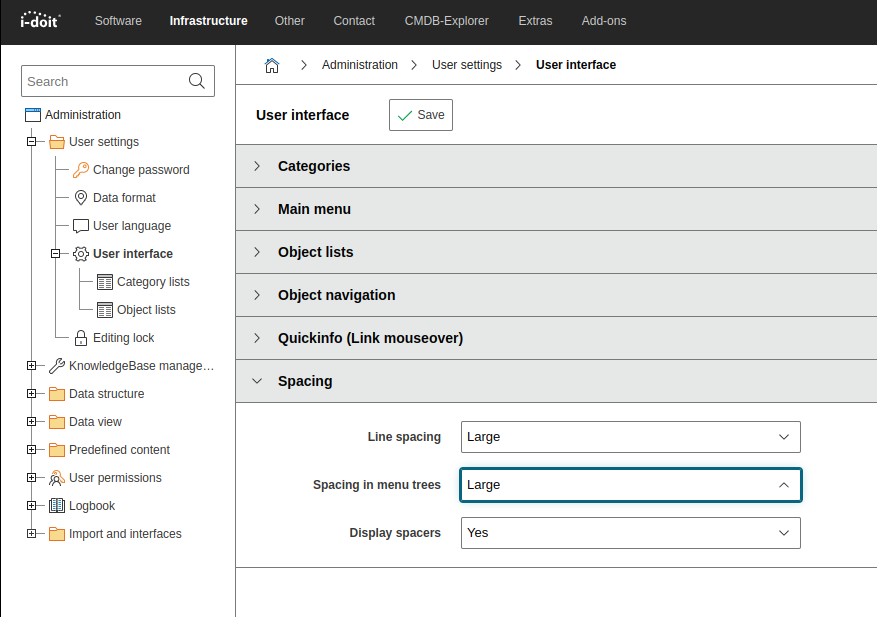
Task: Click the home breadcrumb icon
Action: (272, 65)
